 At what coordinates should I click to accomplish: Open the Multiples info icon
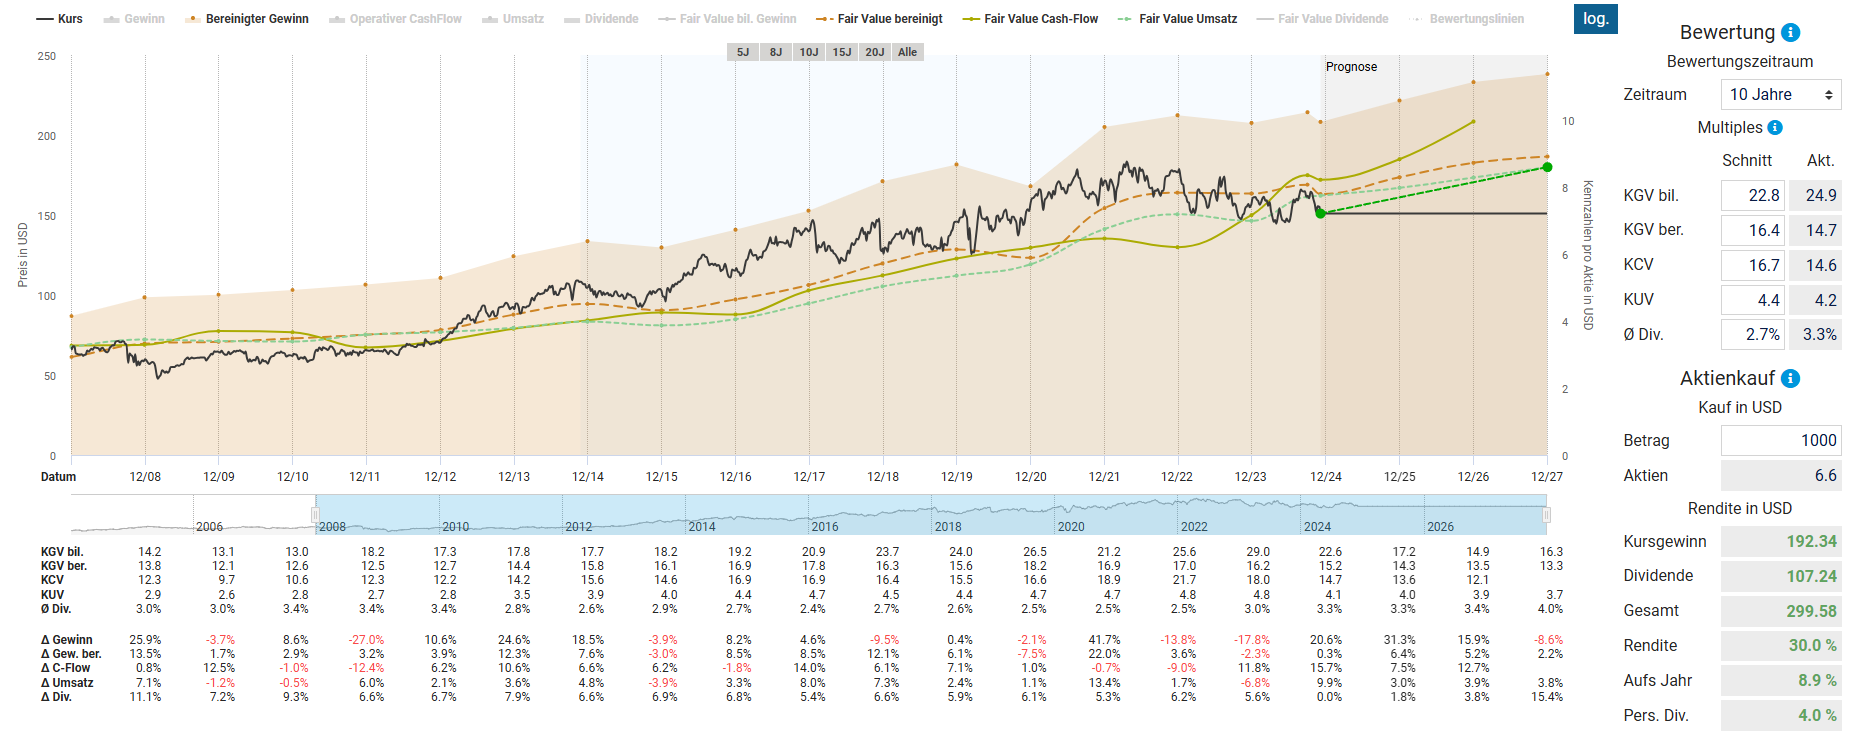1775,128
